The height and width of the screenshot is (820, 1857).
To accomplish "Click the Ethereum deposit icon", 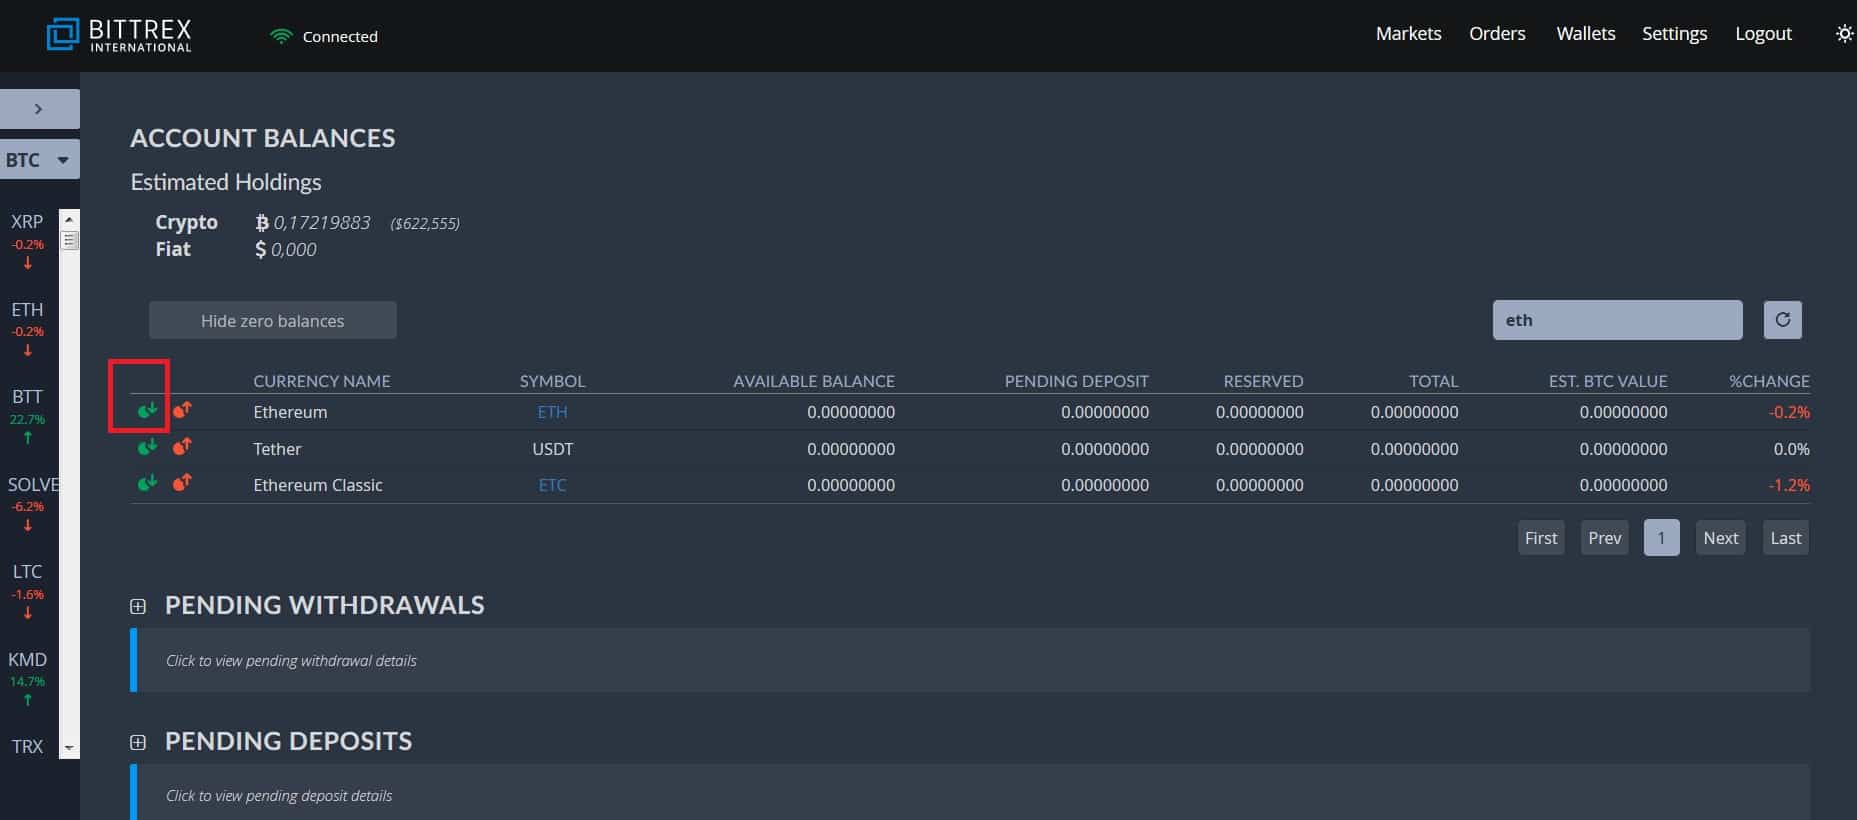I will 148,409.
